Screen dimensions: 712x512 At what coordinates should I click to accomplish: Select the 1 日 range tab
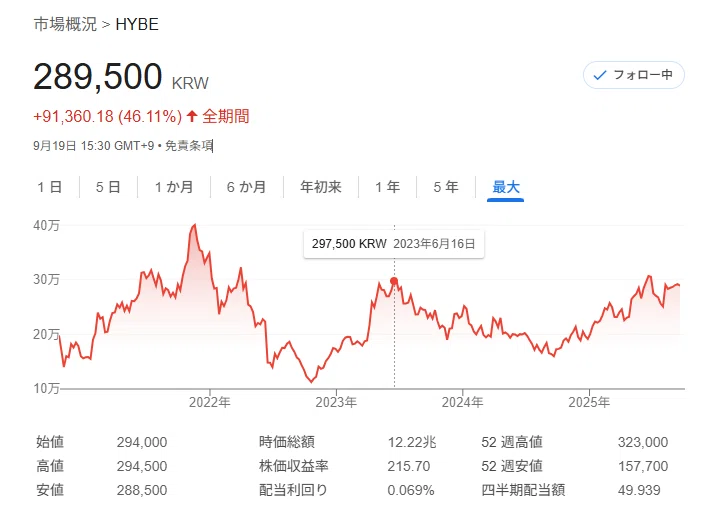click(49, 187)
